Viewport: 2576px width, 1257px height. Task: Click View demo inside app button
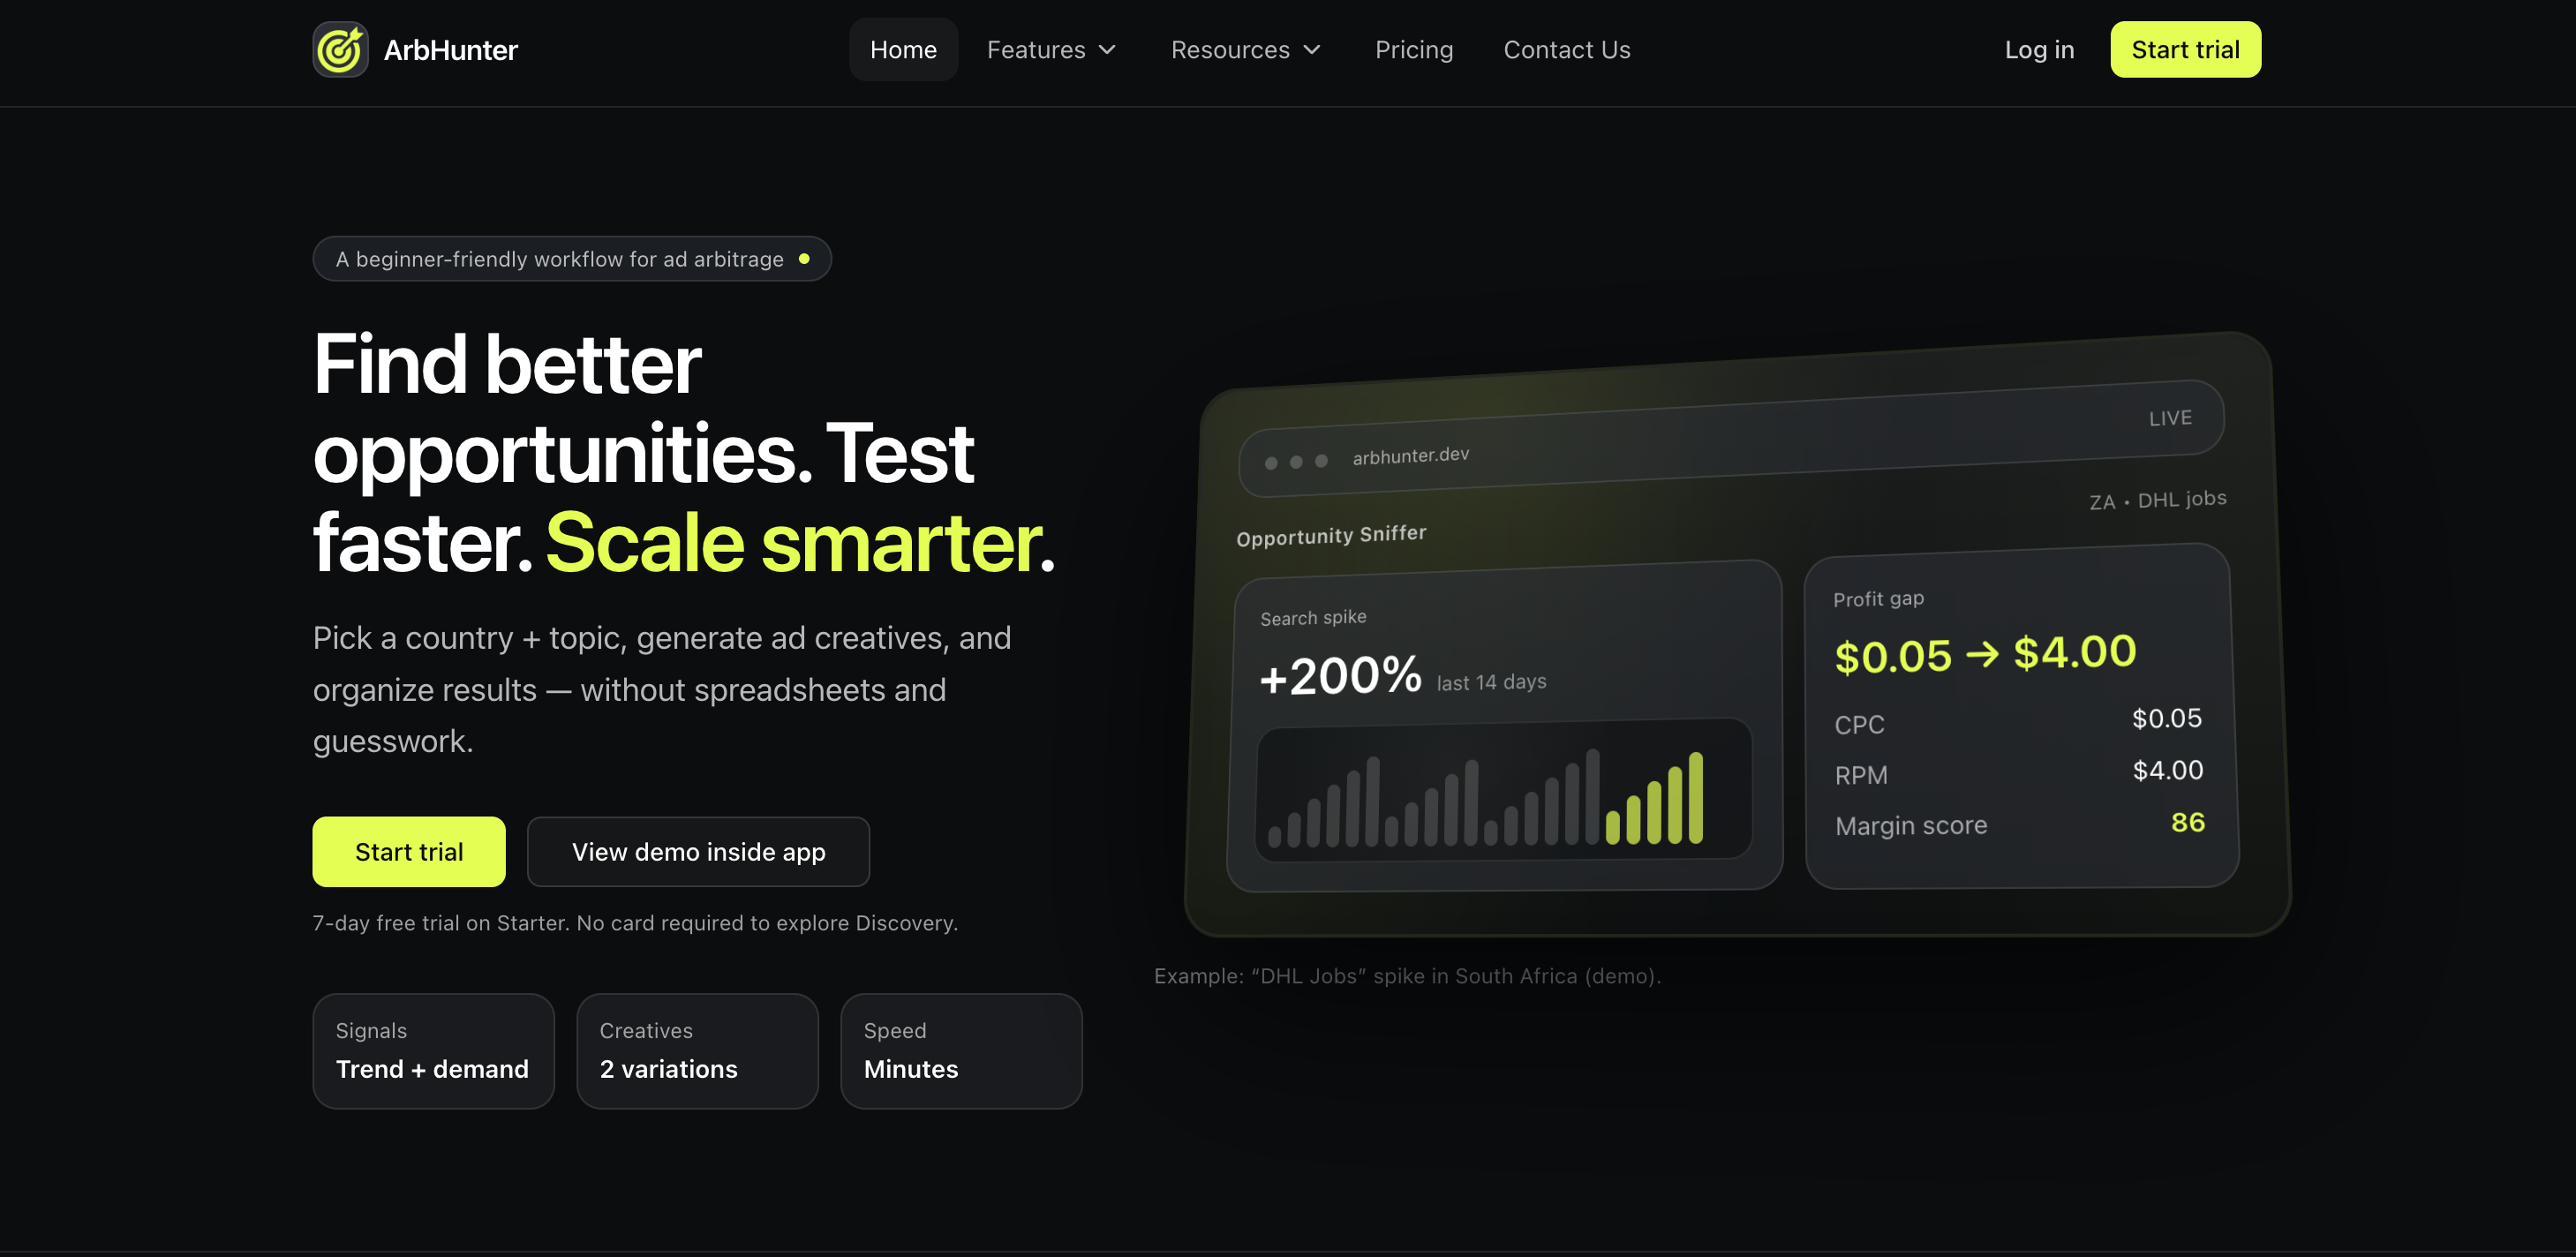698,852
